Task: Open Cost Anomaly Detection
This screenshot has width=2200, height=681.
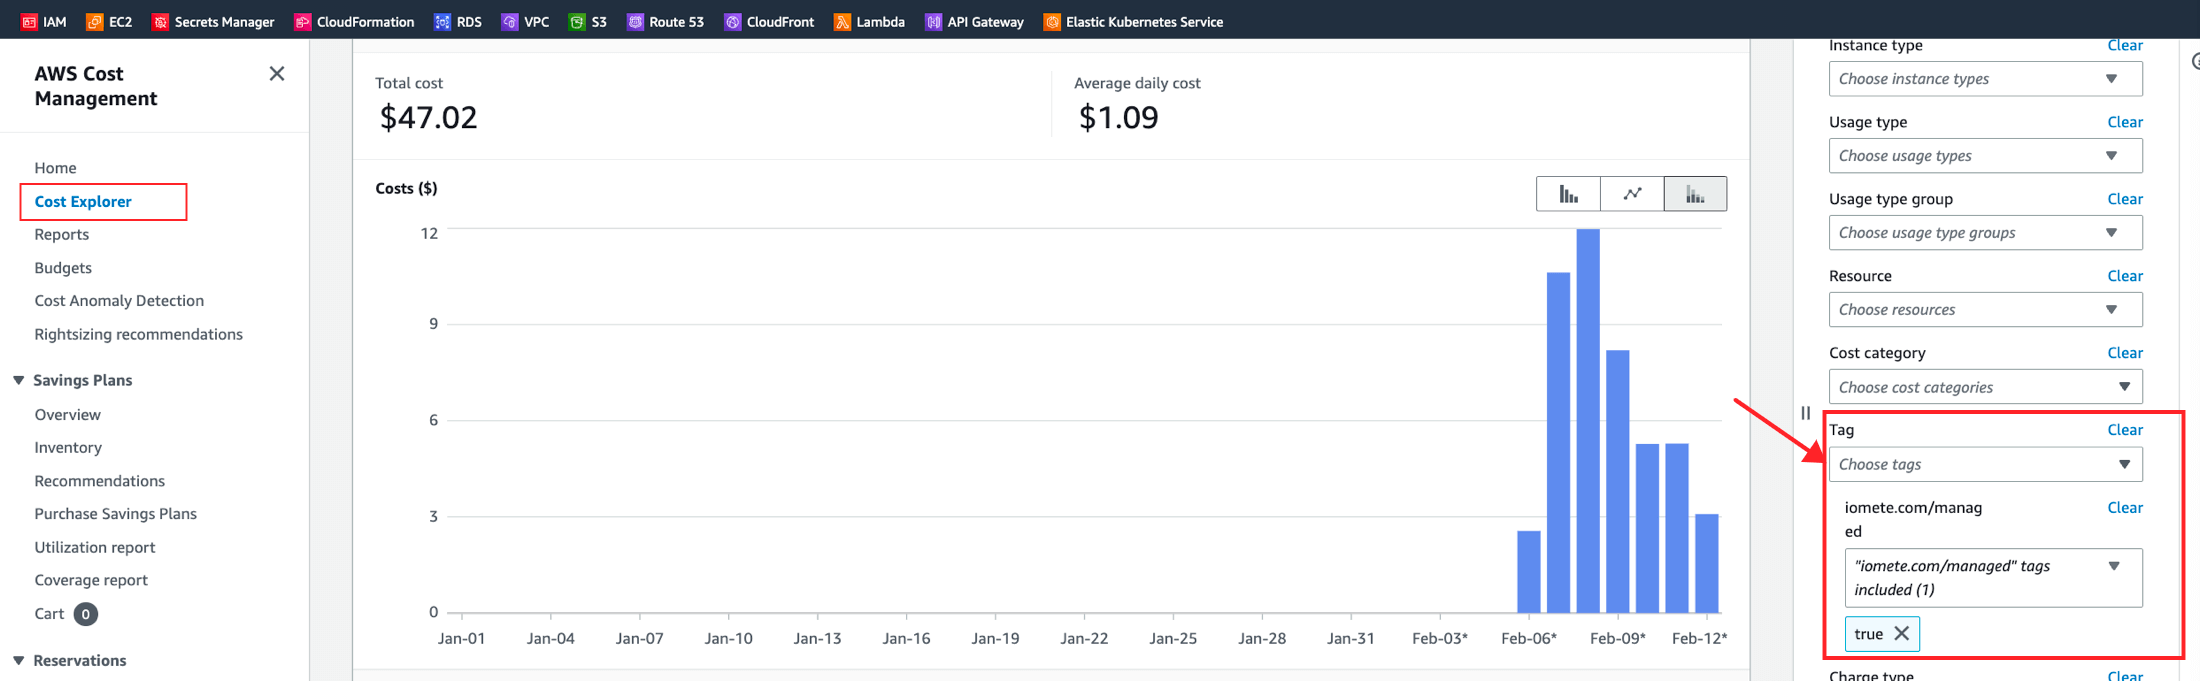Action: tap(119, 300)
